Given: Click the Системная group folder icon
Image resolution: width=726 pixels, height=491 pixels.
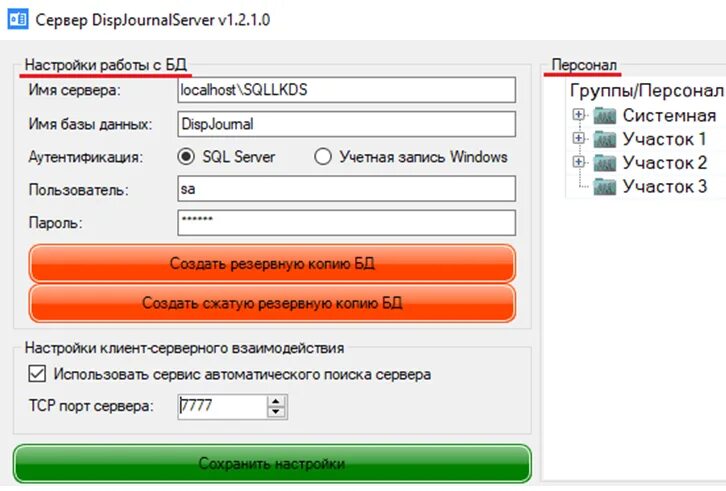Looking at the screenshot, I should pyautogui.click(x=605, y=115).
